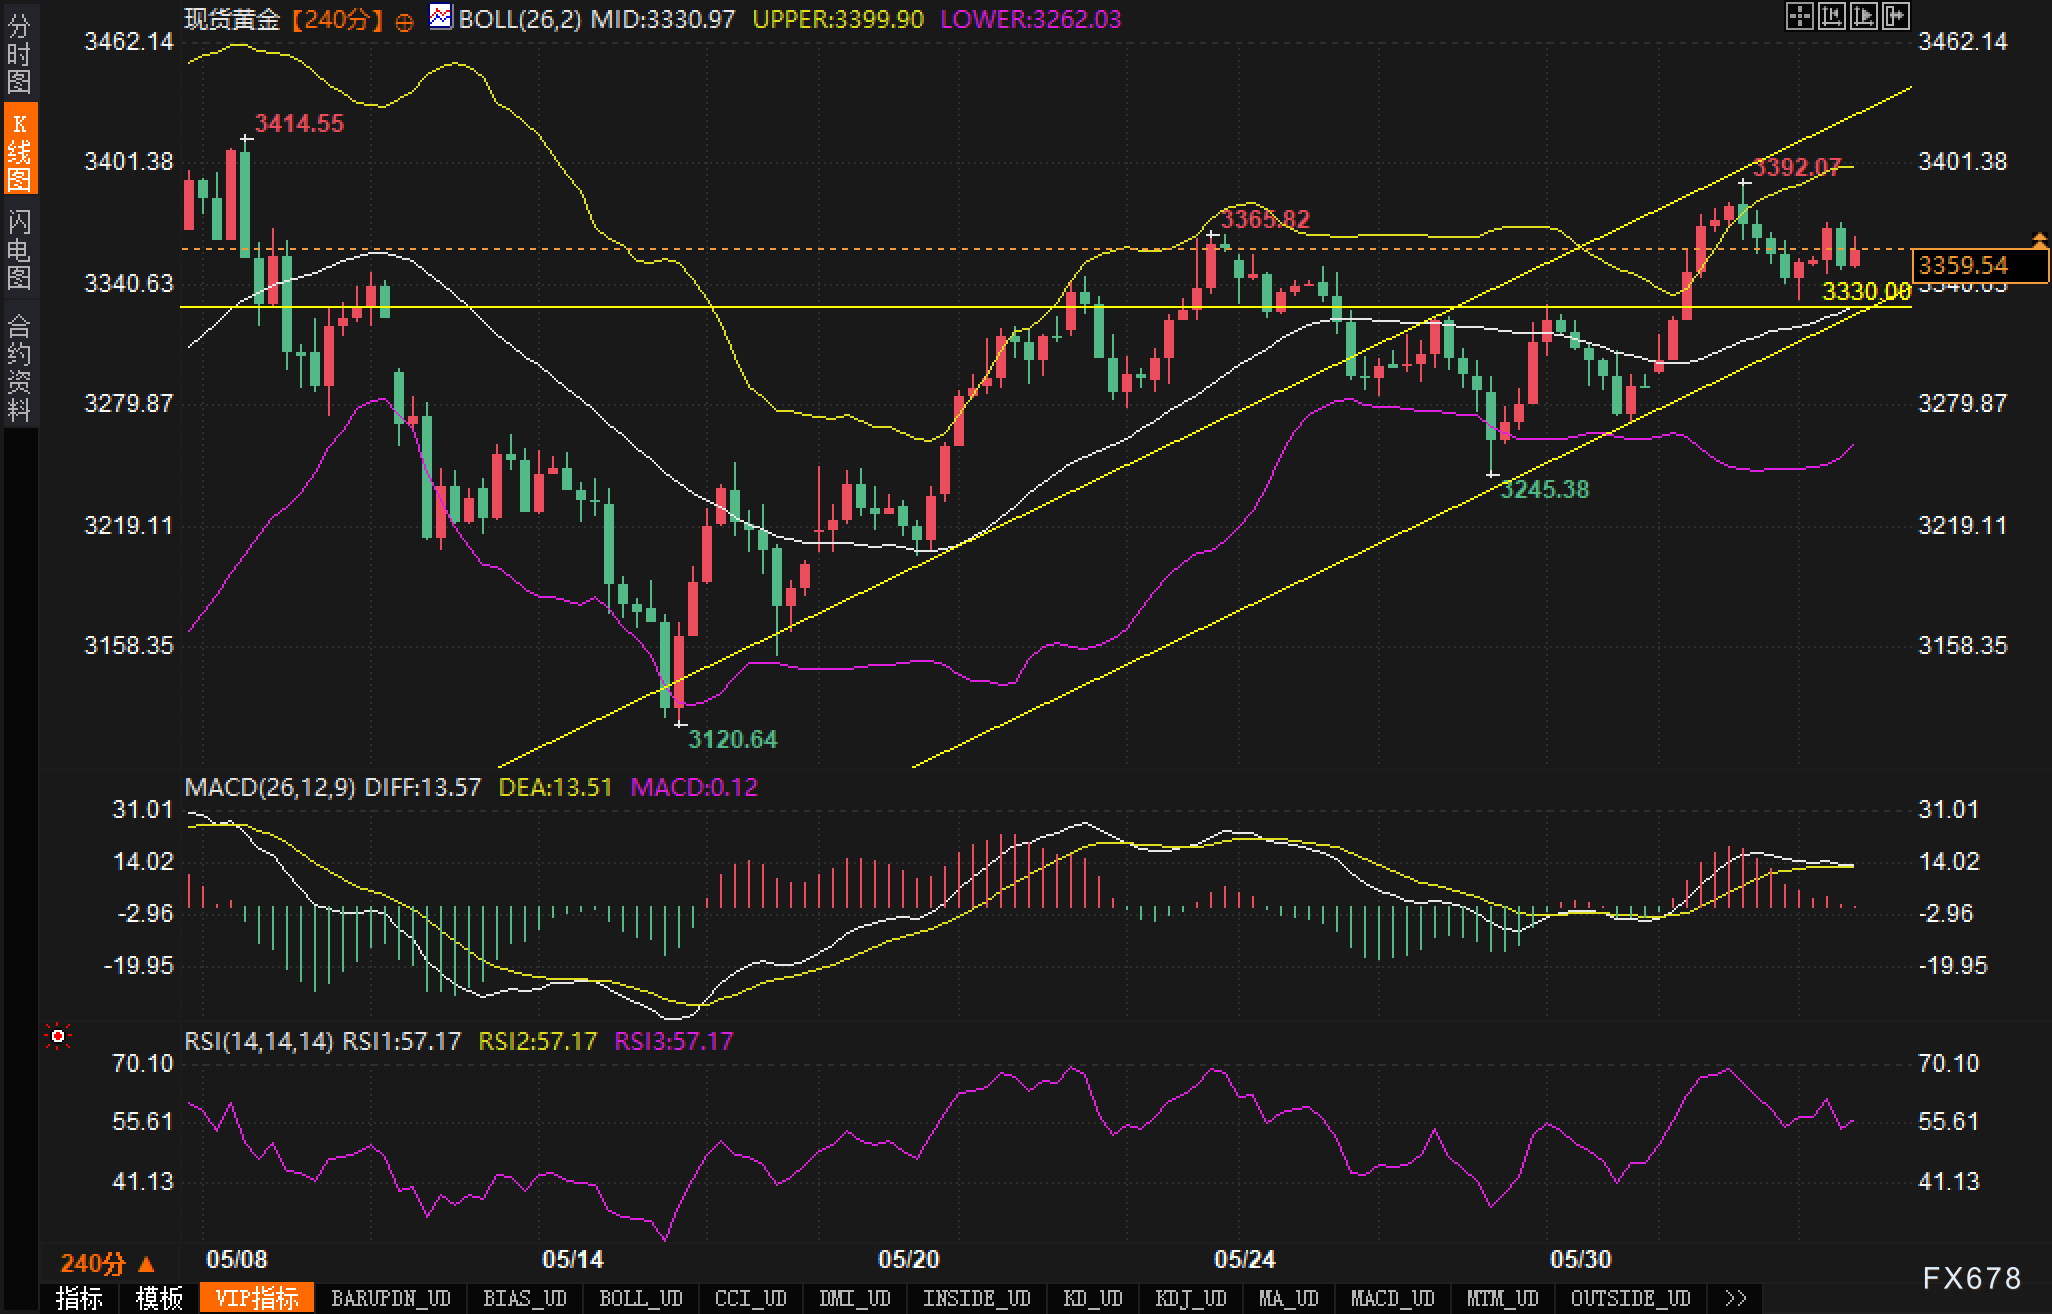Select K线图 mode in left sidebar
Image resolution: width=2052 pixels, height=1314 pixels.
[x=19, y=150]
